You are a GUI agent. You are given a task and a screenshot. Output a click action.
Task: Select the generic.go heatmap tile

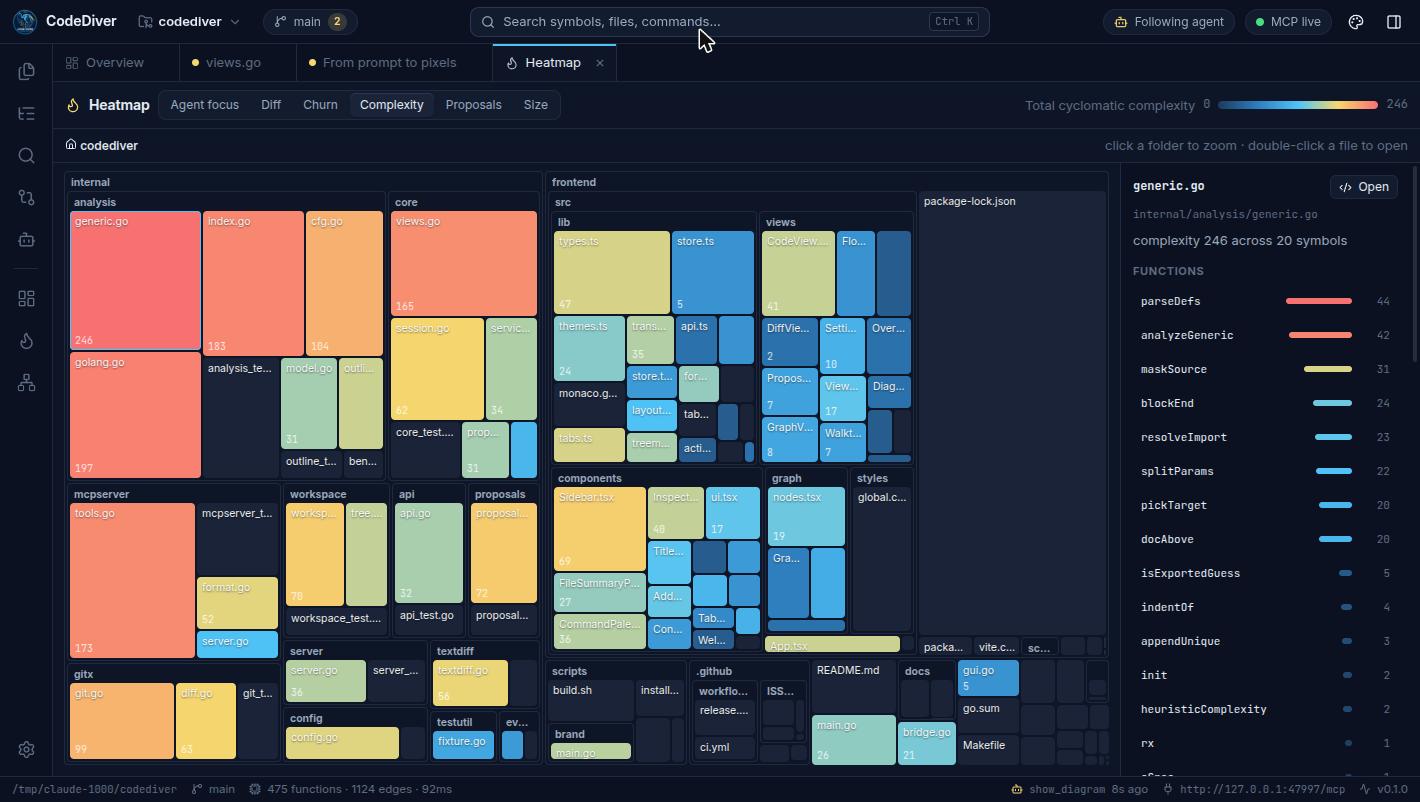[135, 280]
